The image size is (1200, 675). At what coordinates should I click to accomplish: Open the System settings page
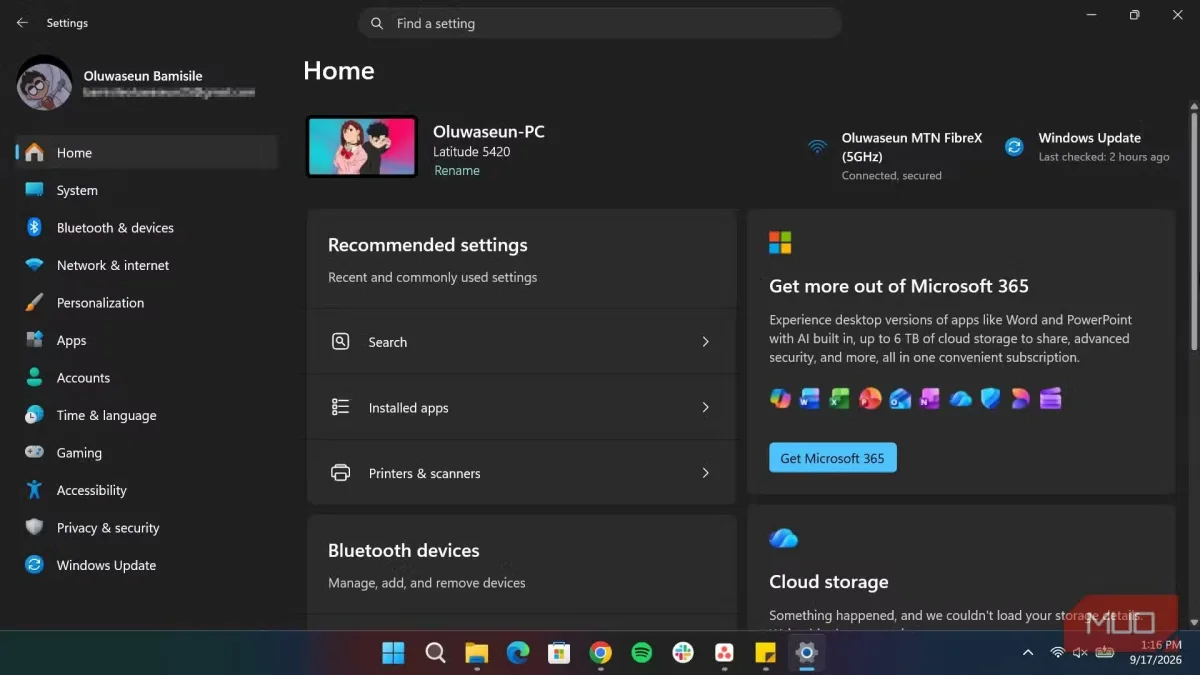coord(146,190)
